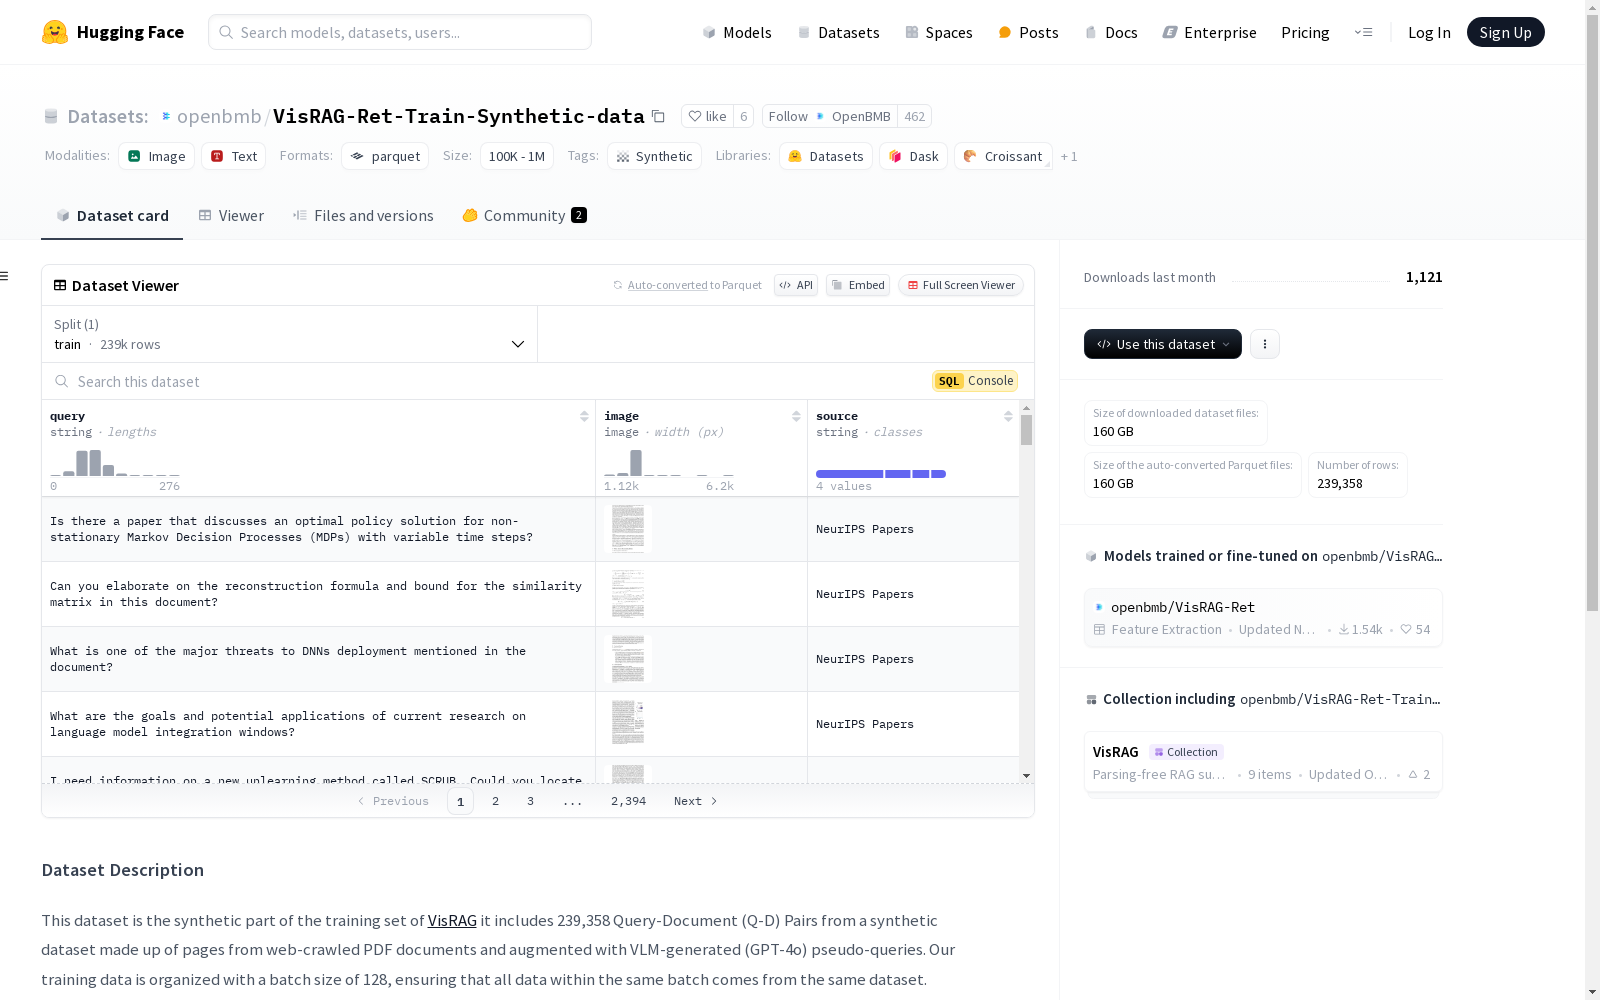The height and width of the screenshot is (1000, 1600).
Task: Open the thumbnail for the similarity matrix row
Action: click(628, 594)
